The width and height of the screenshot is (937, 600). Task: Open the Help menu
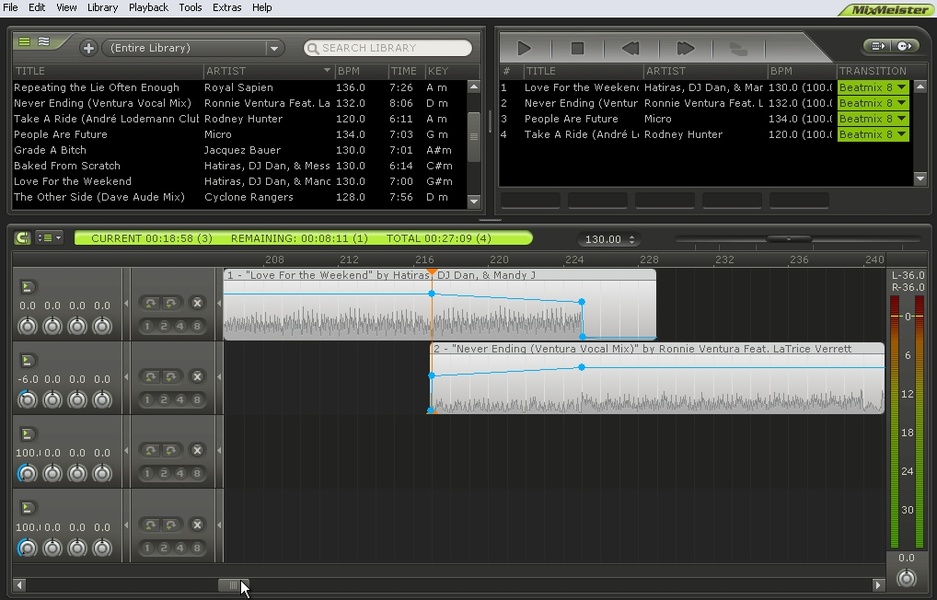[x=262, y=7]
